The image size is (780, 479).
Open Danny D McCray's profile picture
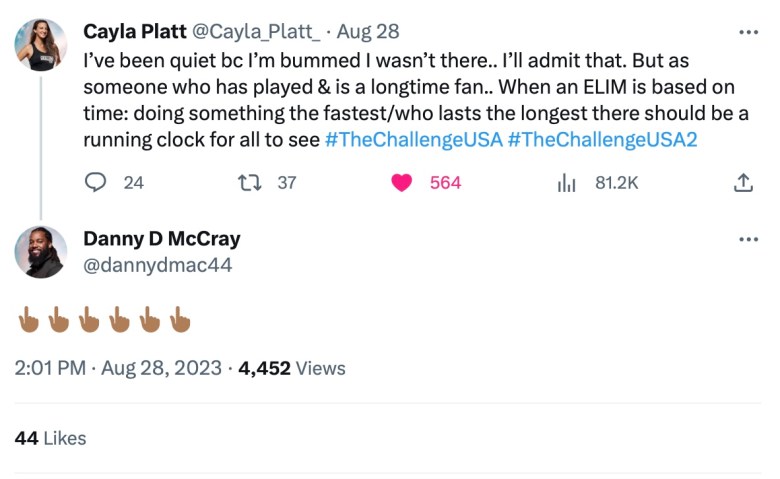tap(40, 252)
